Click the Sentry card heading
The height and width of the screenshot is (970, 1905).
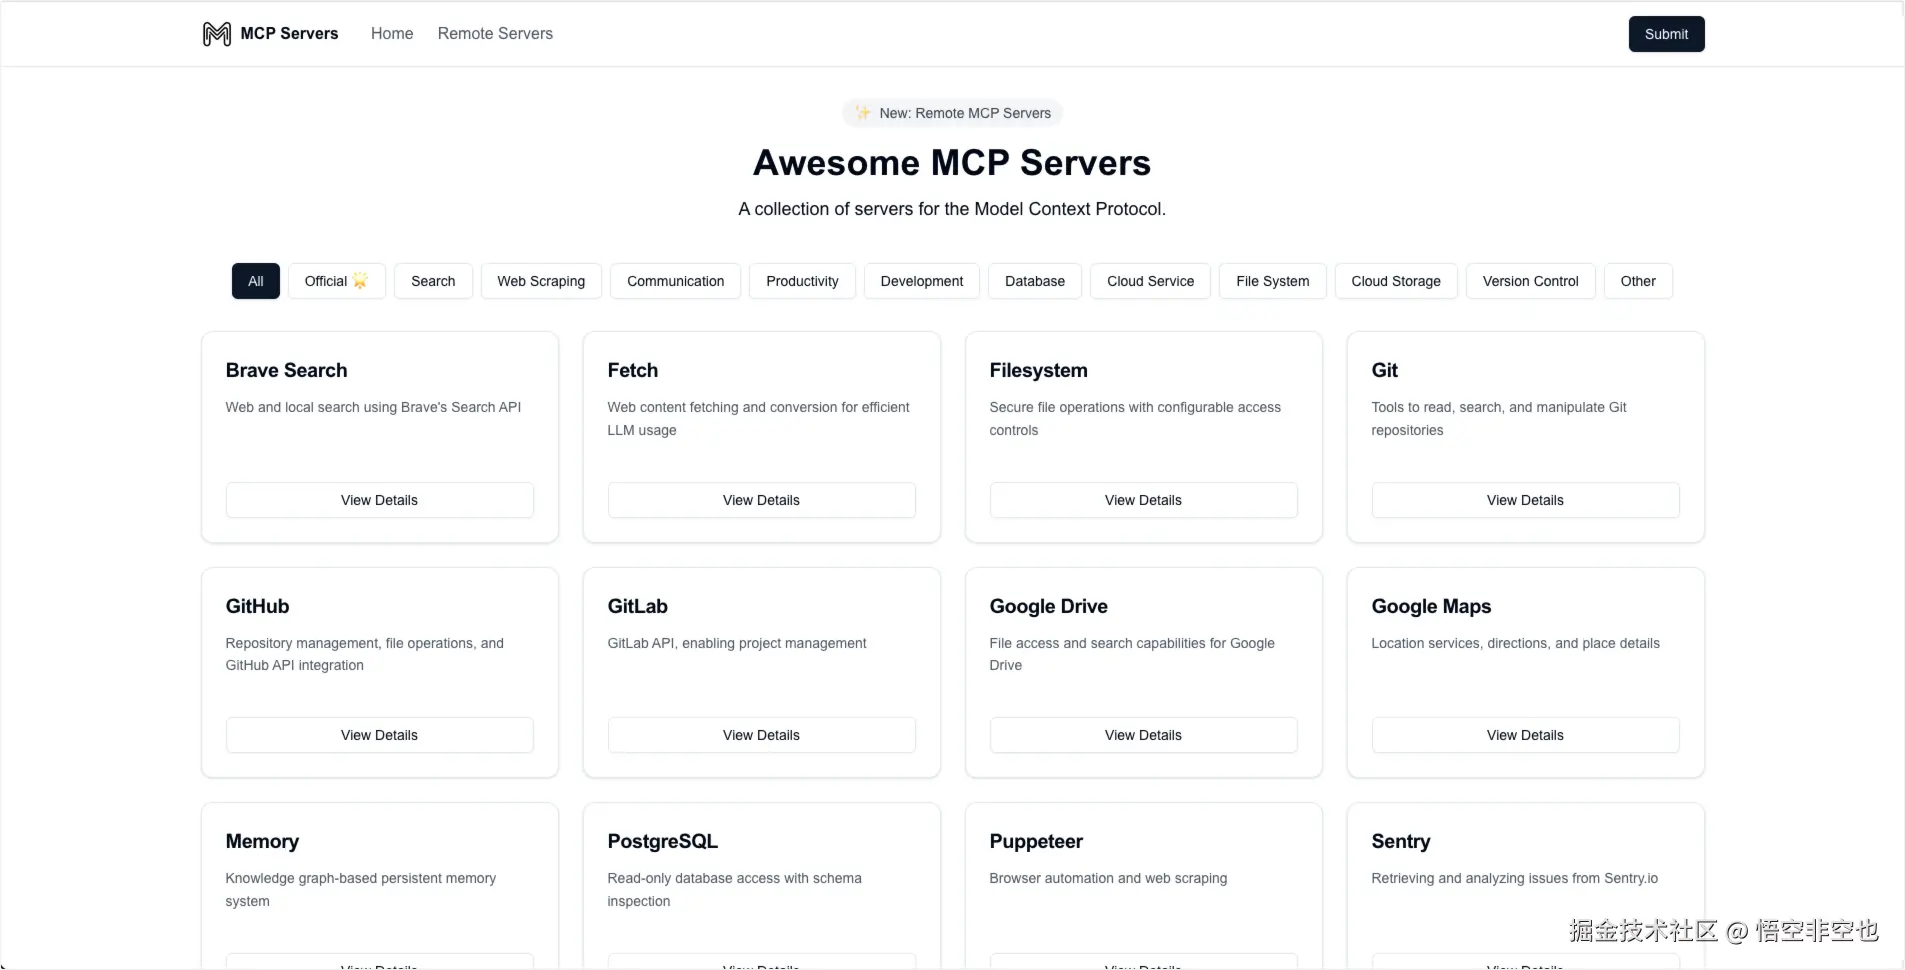click(x=1401, y=841)
